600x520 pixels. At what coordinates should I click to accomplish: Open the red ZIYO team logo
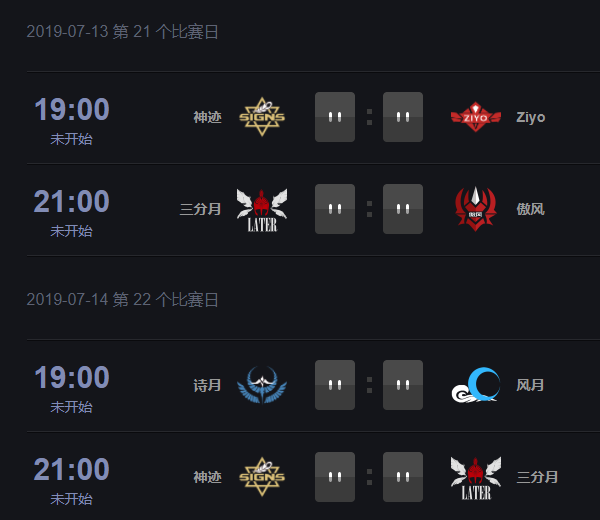pos(476,117)
